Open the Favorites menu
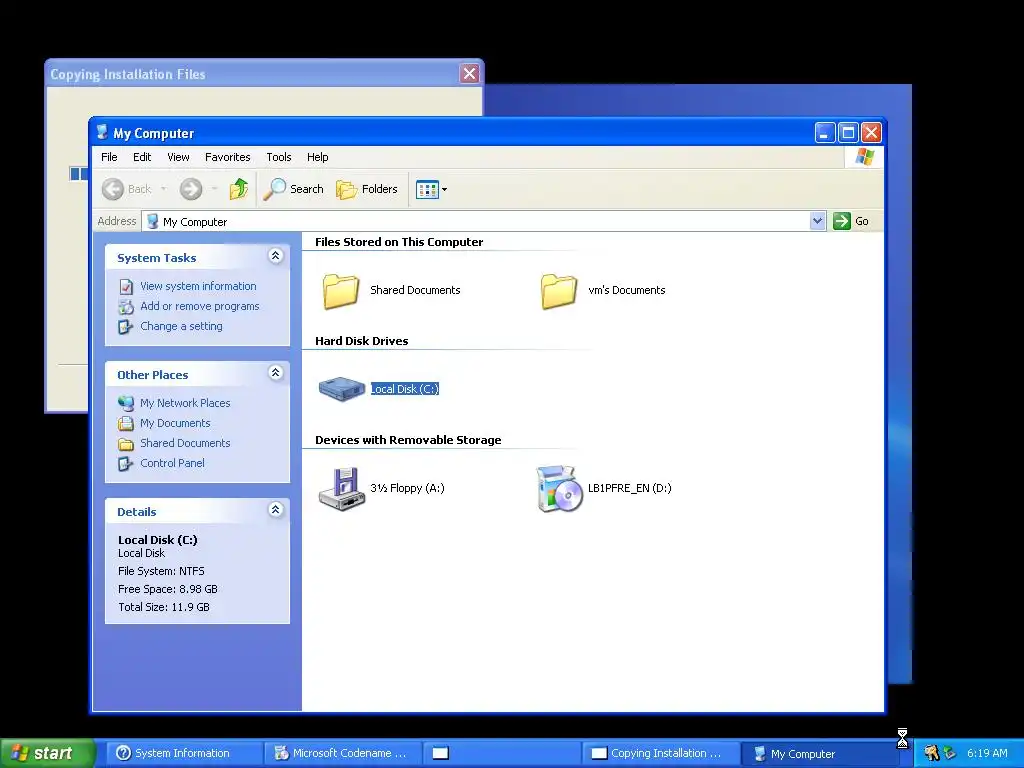Viewport: 1024px width, 768px height. pos(227,157)
